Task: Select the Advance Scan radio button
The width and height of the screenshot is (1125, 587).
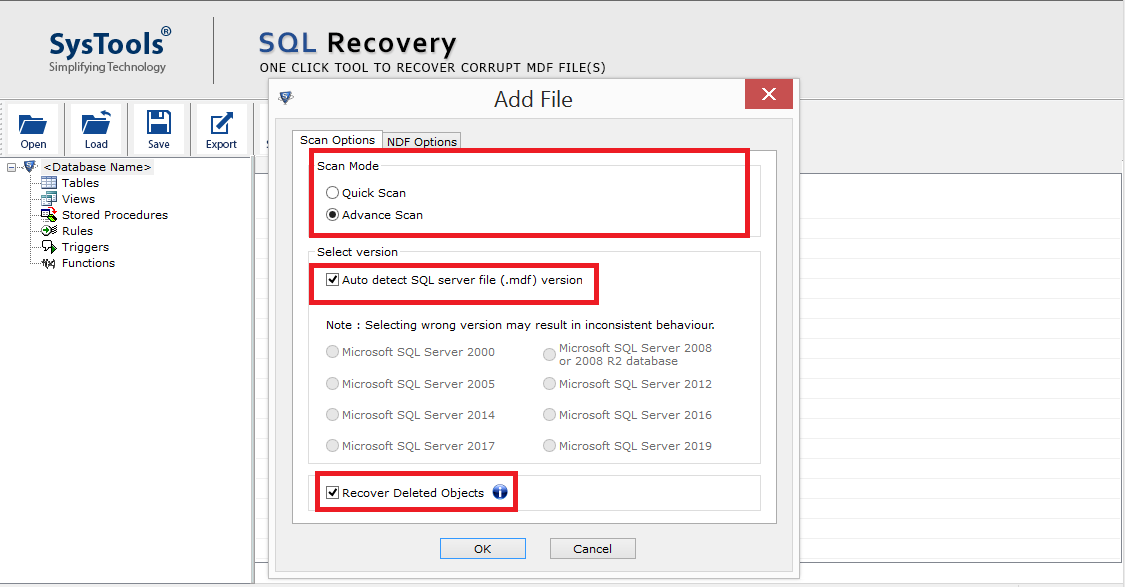Action: click(x=332, y=215)
